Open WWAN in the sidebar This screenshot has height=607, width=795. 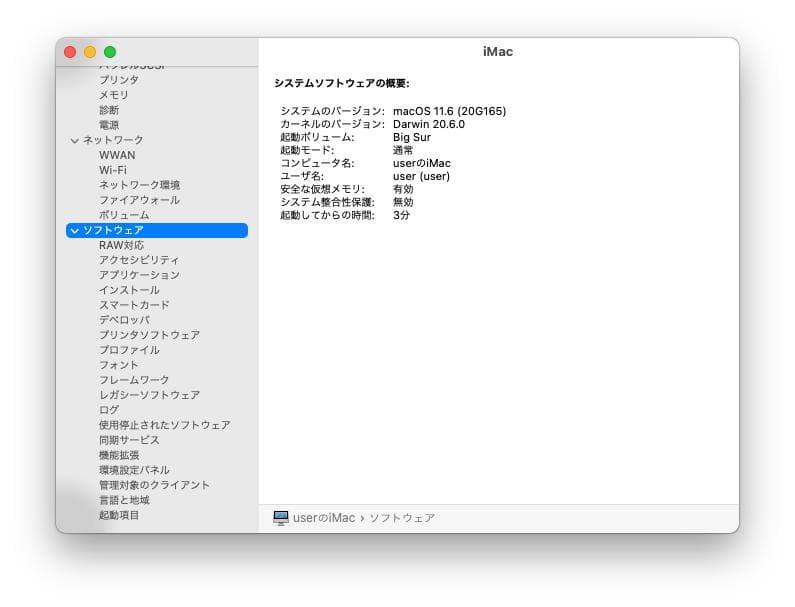tap(117, 155)
